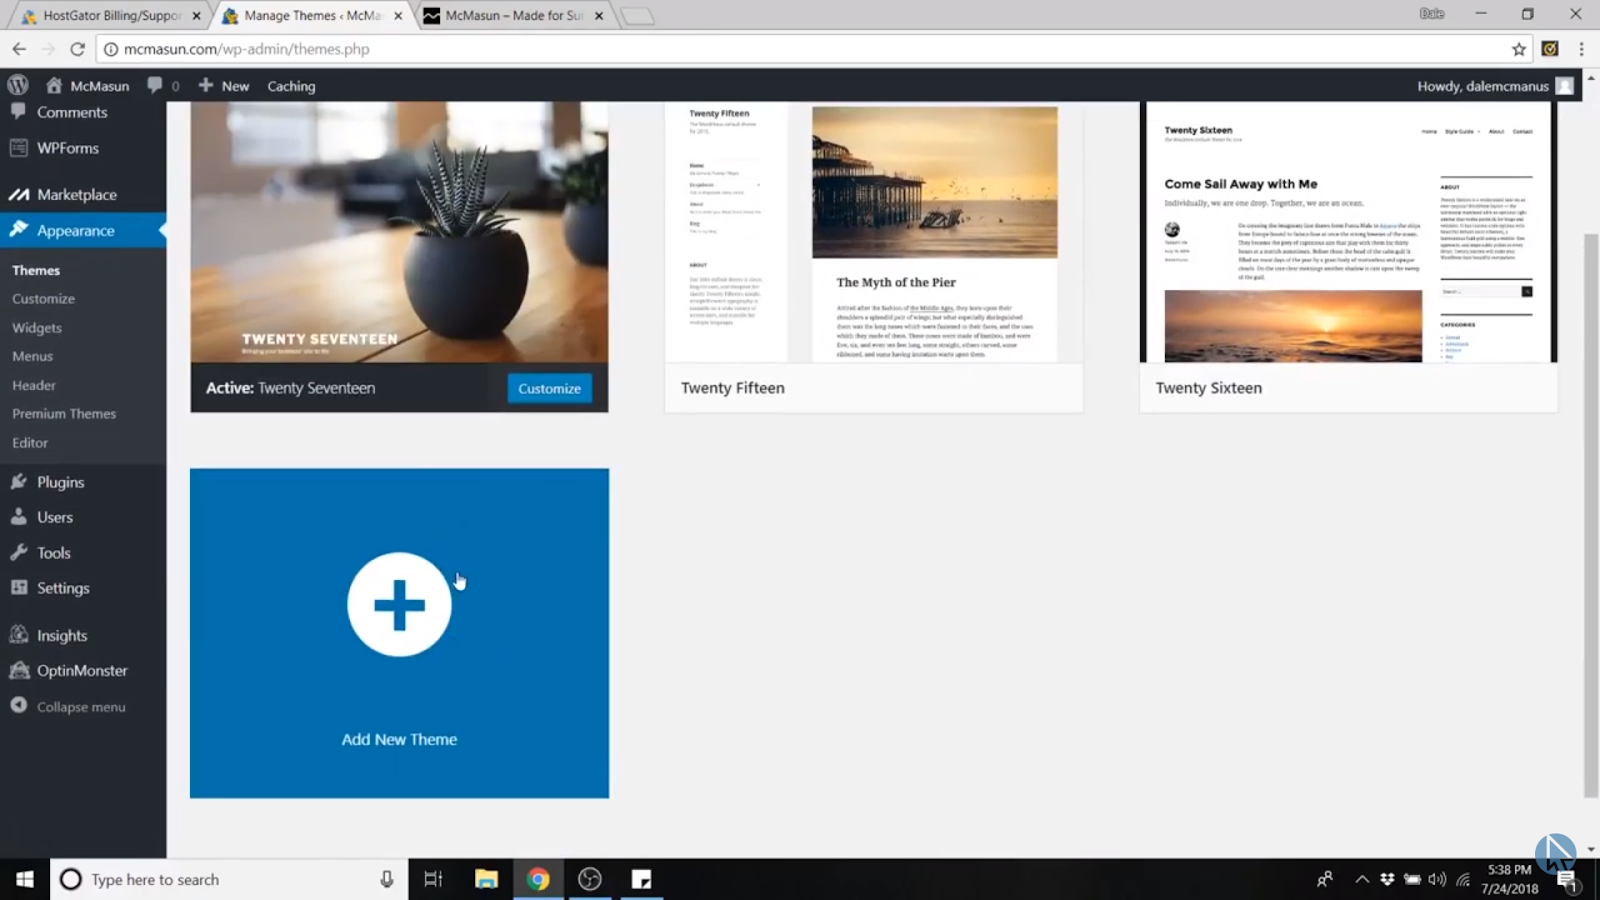The width and height of the screenshot is (1600, 900).
Task: Open the Premium Themes submenu item
Action: [64, 414]
